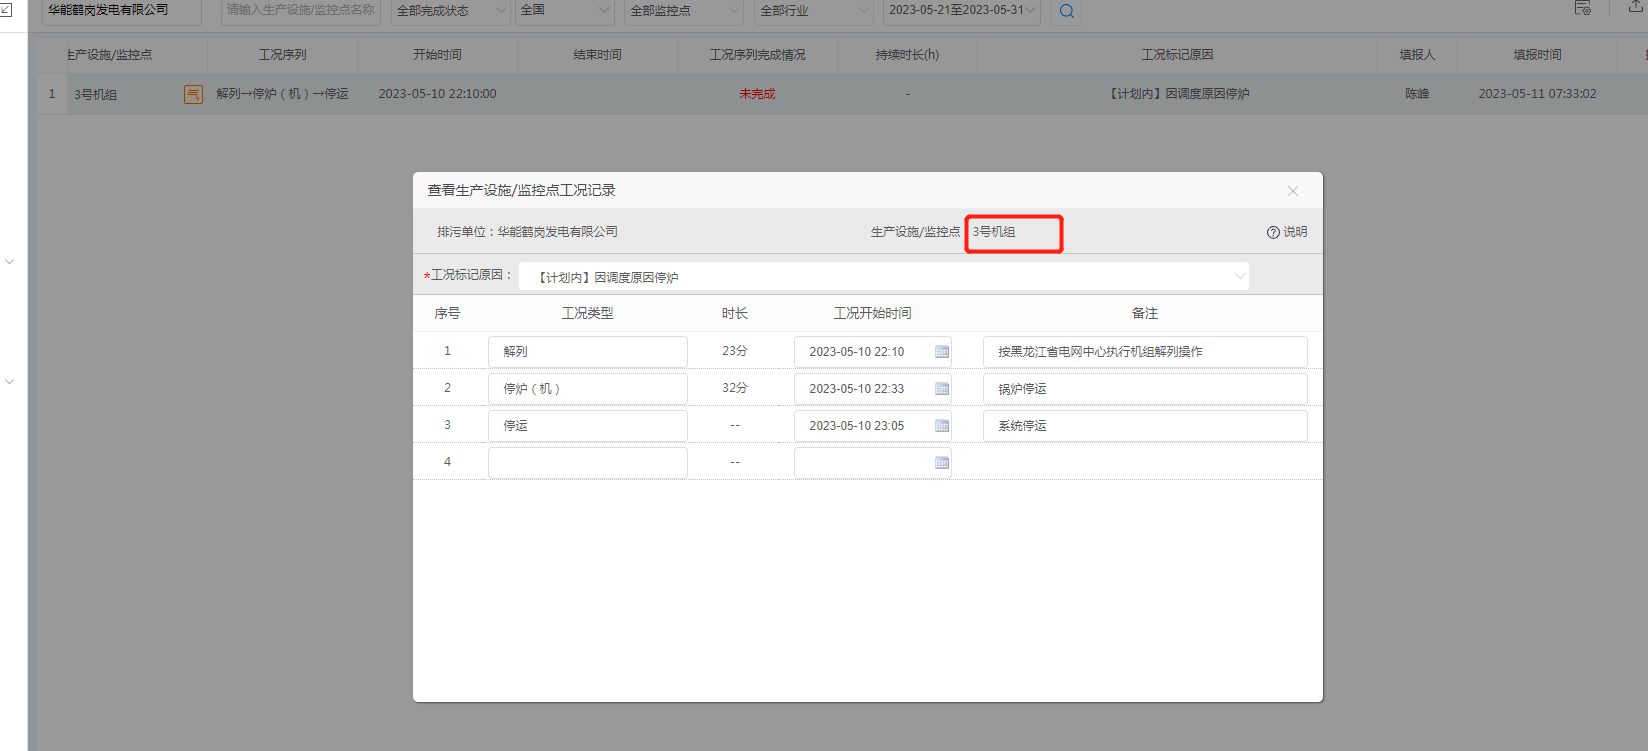The width and height of the screenshot is (1648, 751).
Task: Open the 全国 region dropdown
Action: [x=565, y=11]
